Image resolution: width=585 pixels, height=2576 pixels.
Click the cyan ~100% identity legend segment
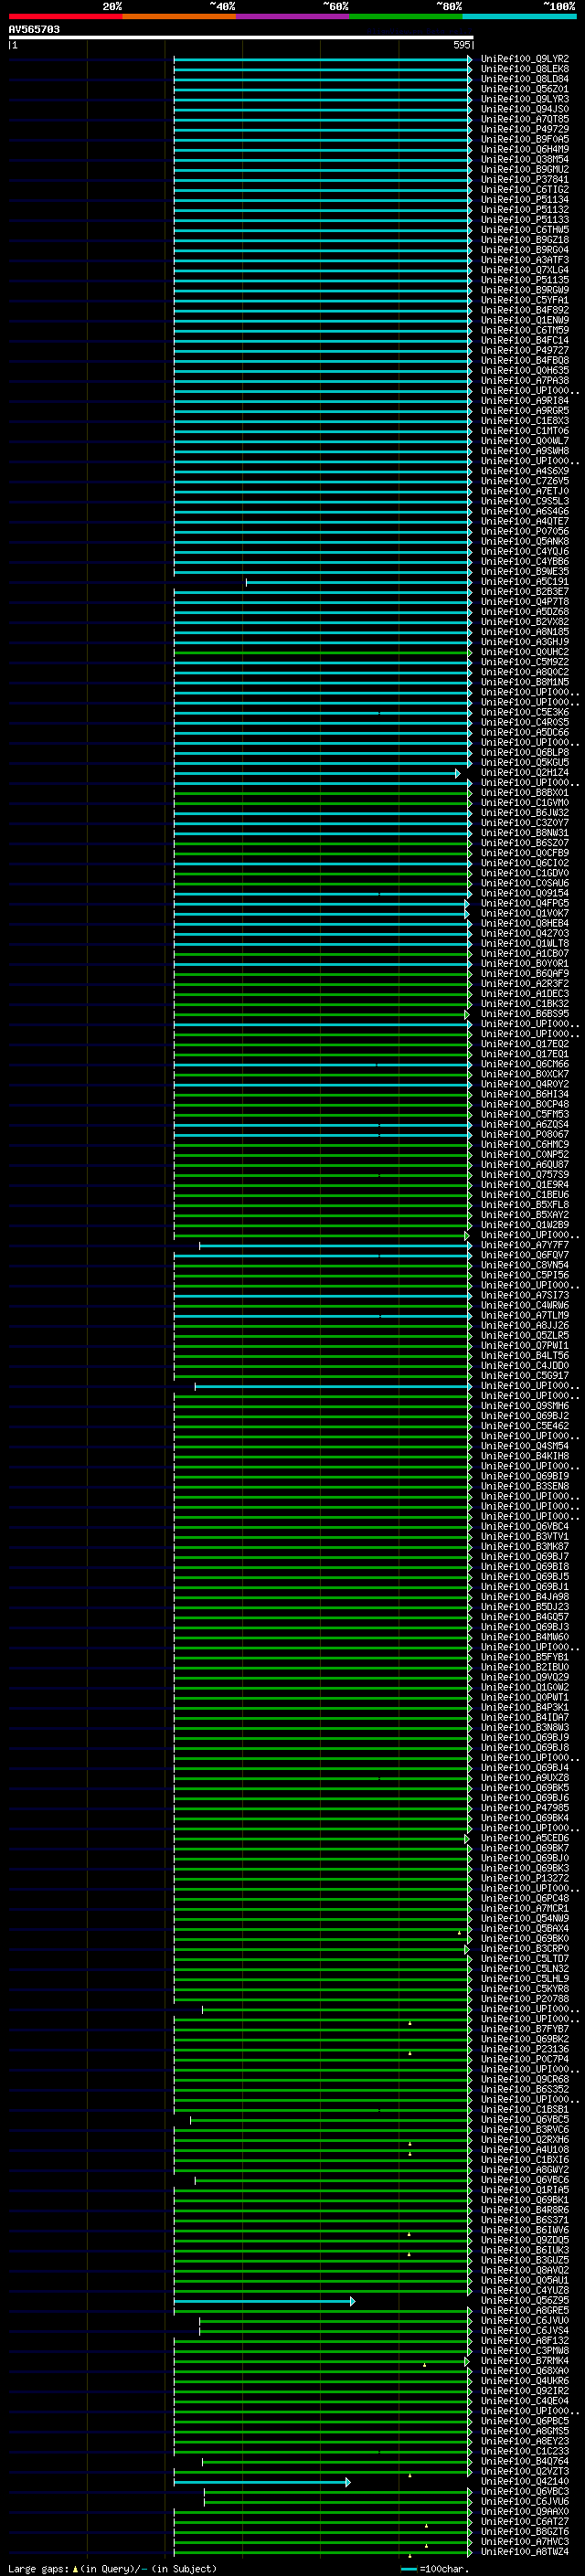pos(519,16)
